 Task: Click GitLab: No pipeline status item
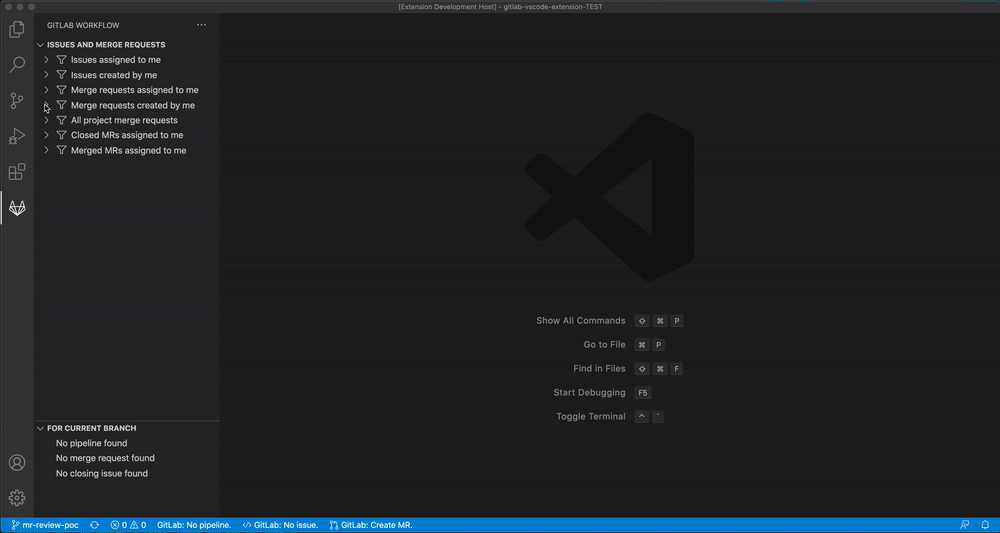(194, 525)
